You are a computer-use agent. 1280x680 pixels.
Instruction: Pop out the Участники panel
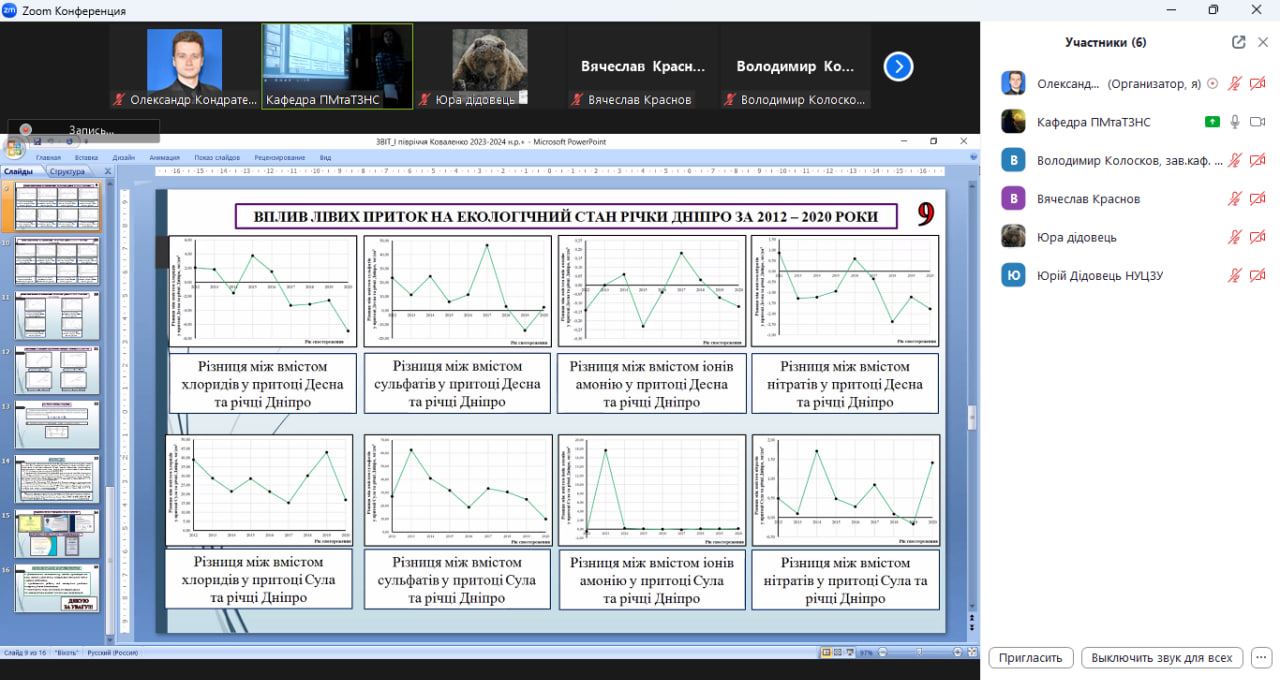click(x=1239, y=42)
